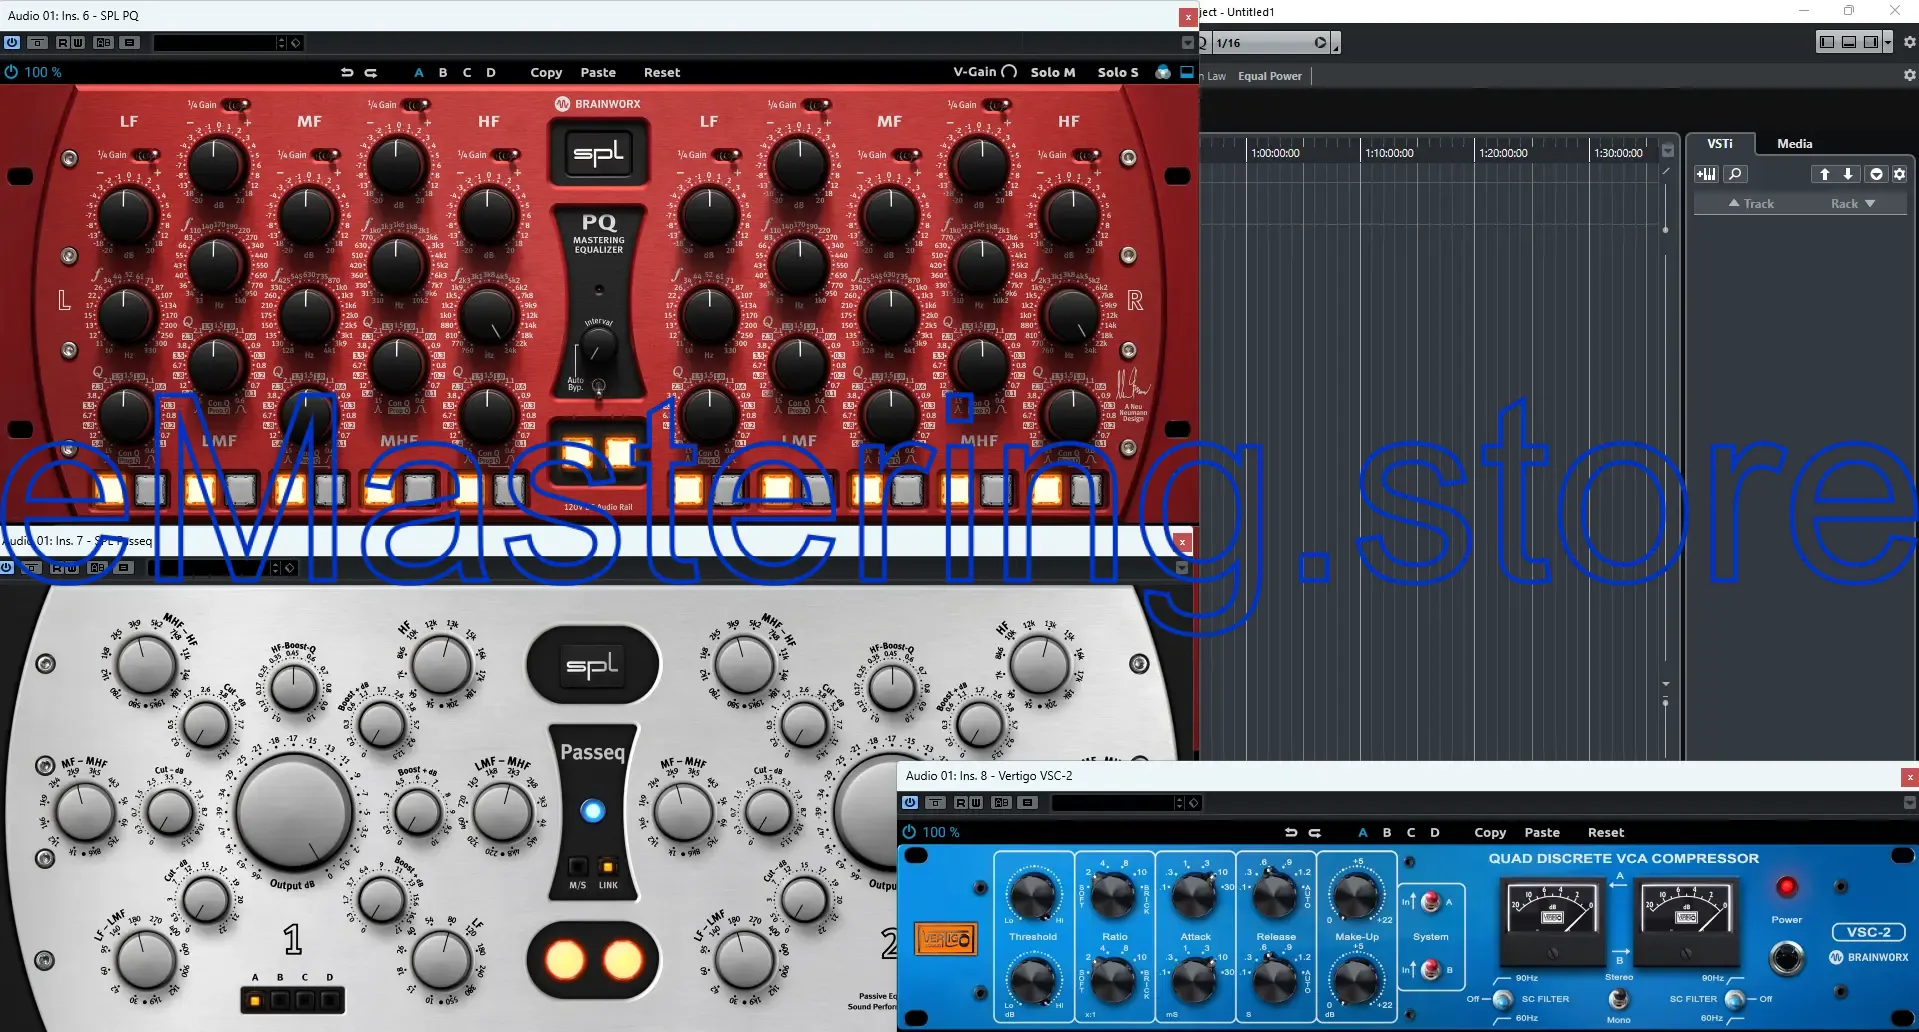Screen dimensions: 1919x1032
Task: Click Paste in Vertigo VSC-2 toolbar
Action: (x=1542, y=832)
